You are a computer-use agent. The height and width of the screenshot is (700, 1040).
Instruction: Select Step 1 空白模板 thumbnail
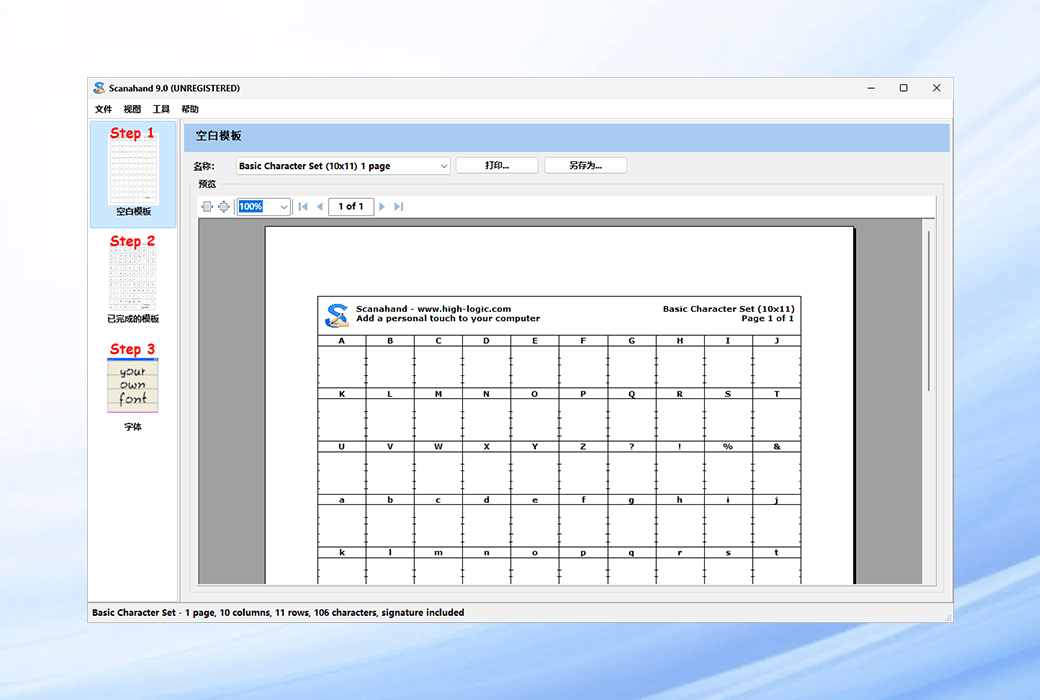tap(133, 174)
